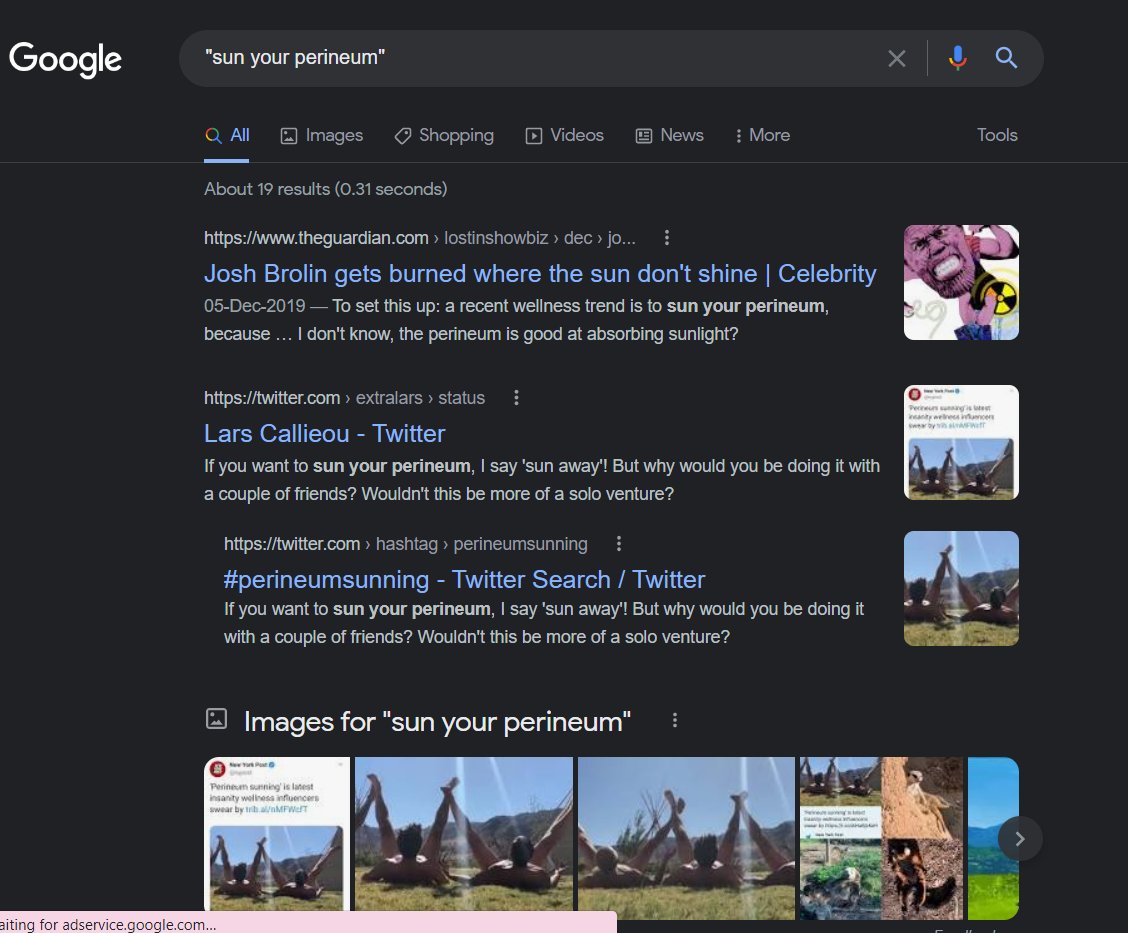Screen dimensions: 1128x933
Task: Expand the More search options menu
Action: tap(762, 135)
